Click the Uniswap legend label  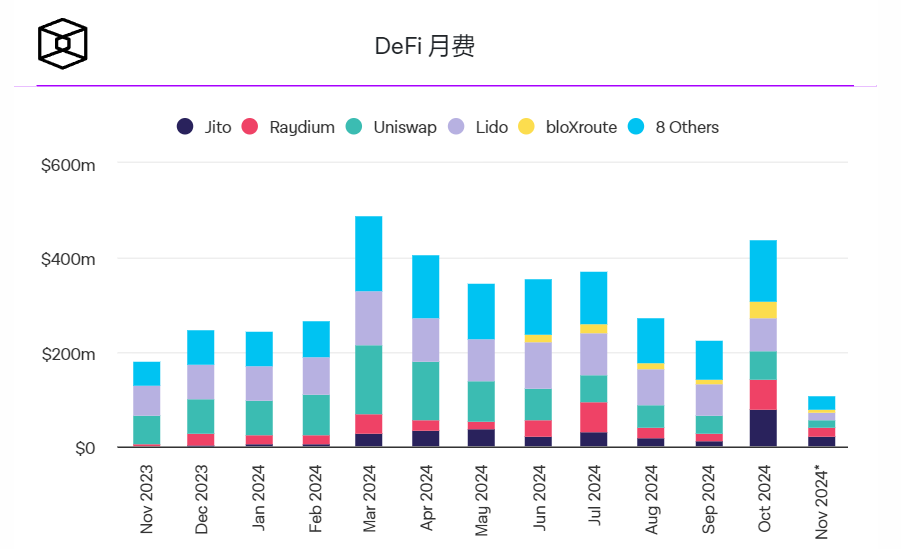405,128
